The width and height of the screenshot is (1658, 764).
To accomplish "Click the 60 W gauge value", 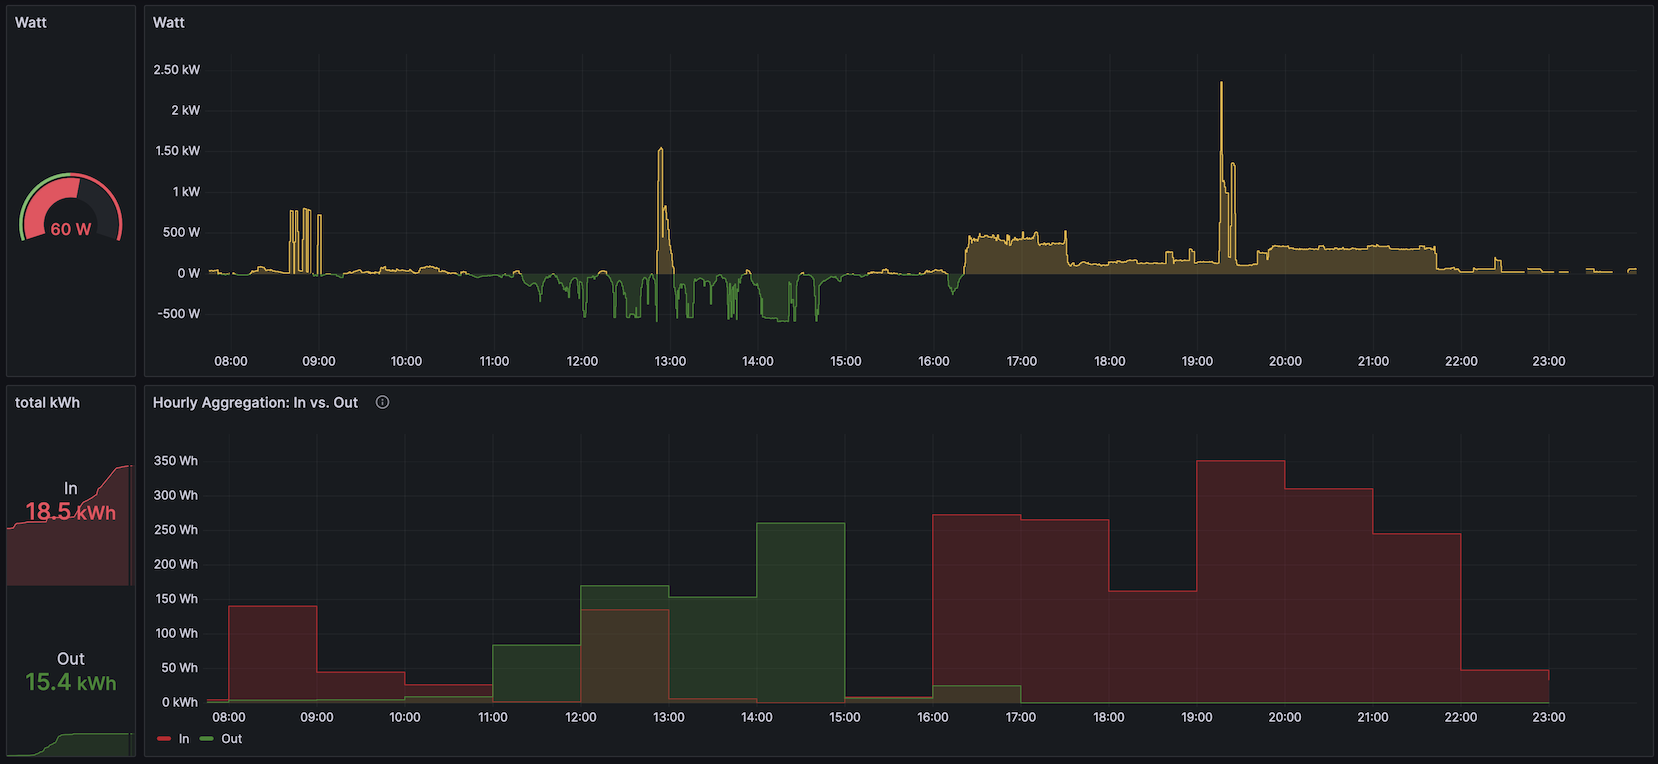I will [71, 229].
